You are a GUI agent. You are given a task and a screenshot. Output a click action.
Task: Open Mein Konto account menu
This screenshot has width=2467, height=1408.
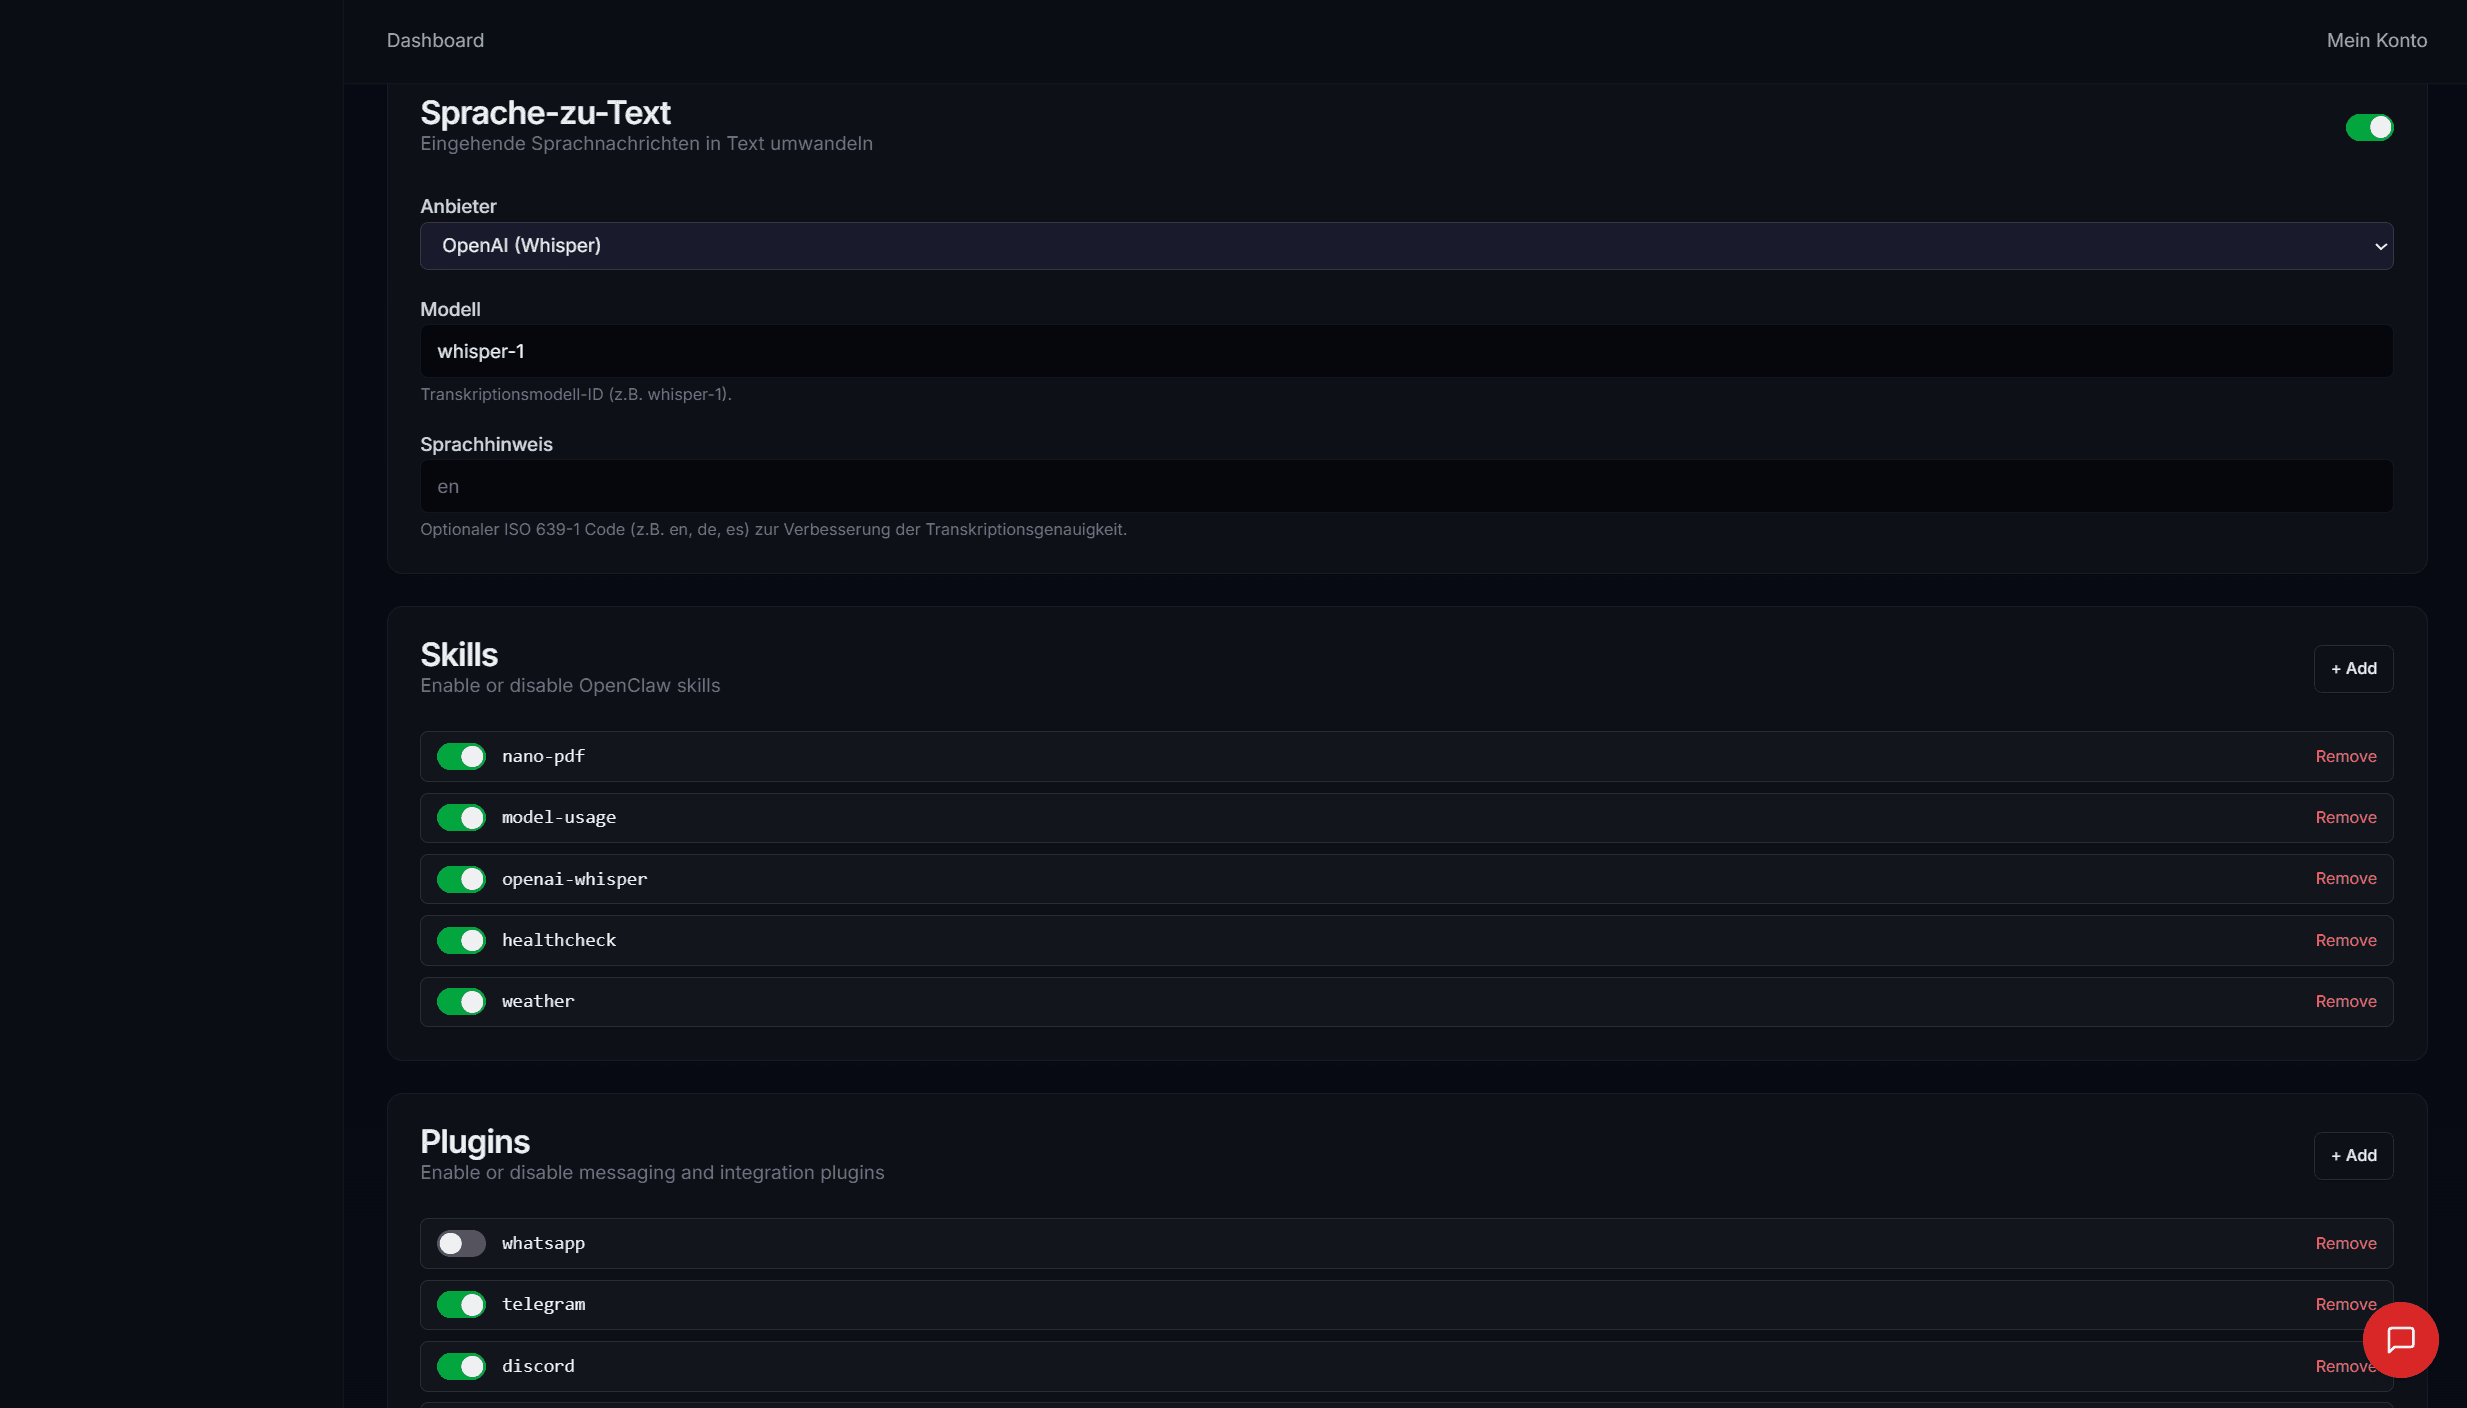tap(2376, 41)
